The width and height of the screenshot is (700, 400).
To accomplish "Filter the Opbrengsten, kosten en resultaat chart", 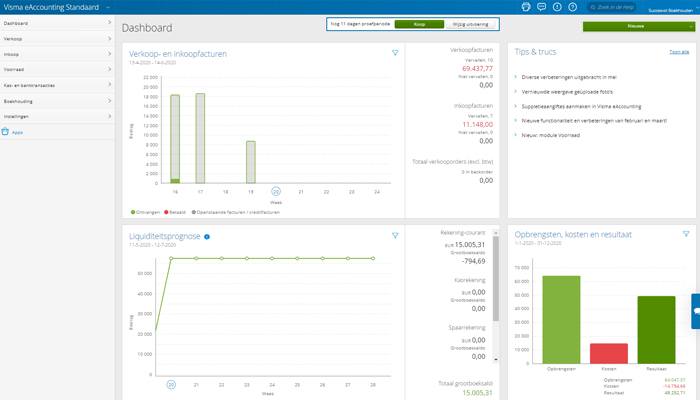I will pyautogui.click(x=686, y=233).
